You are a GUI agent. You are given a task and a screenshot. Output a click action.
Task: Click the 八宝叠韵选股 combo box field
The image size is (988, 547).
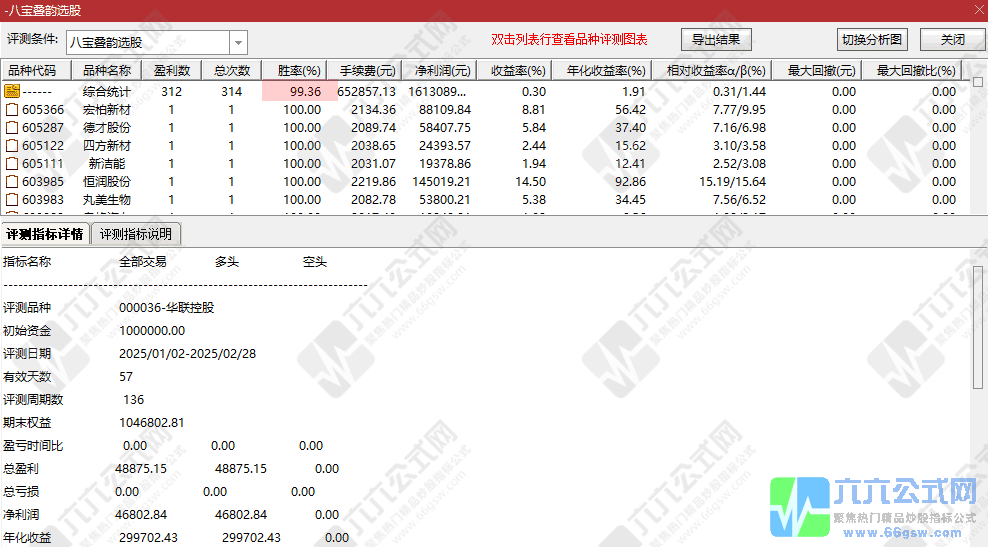tap(147, 42)
